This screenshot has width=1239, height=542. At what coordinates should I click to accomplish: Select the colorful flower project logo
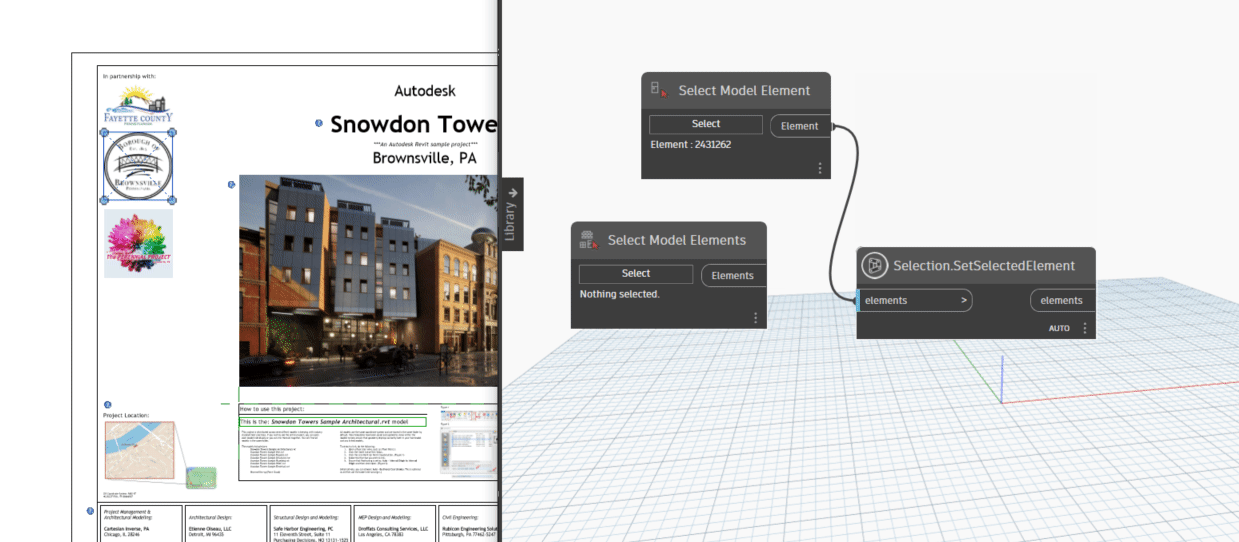[138, 243]
